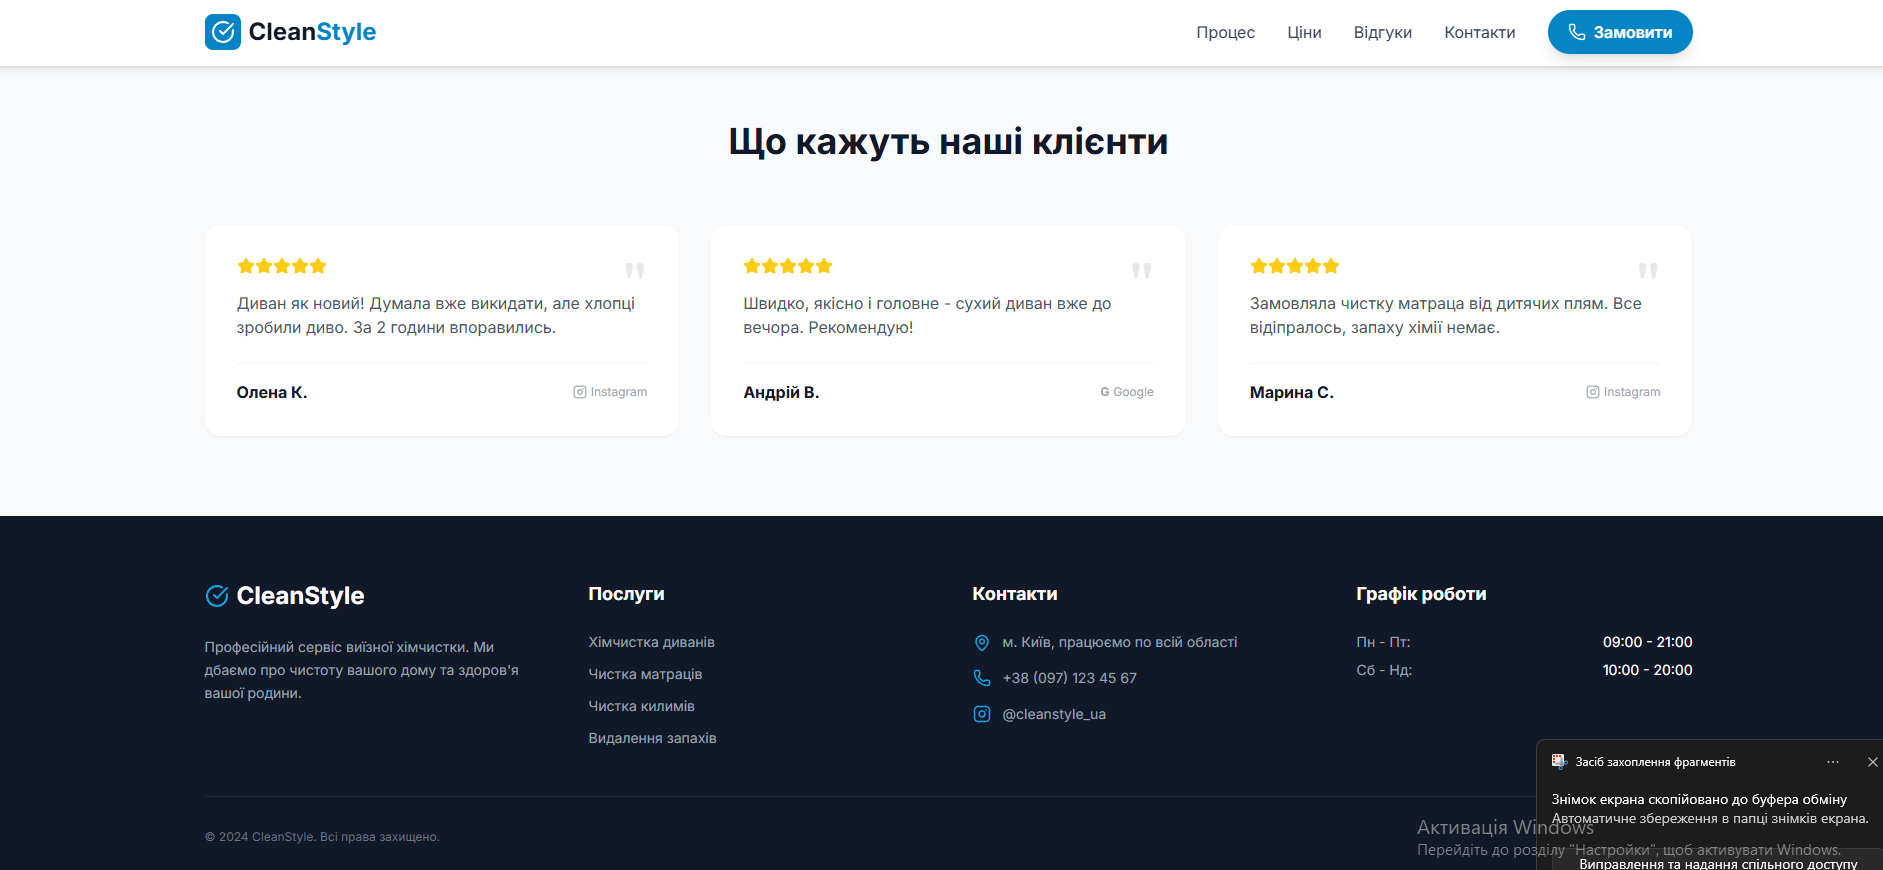Click the heading Що кажуть наші клієнти
The width and height of the screenshot is (1883, 870).
click(x=948, y=142)
